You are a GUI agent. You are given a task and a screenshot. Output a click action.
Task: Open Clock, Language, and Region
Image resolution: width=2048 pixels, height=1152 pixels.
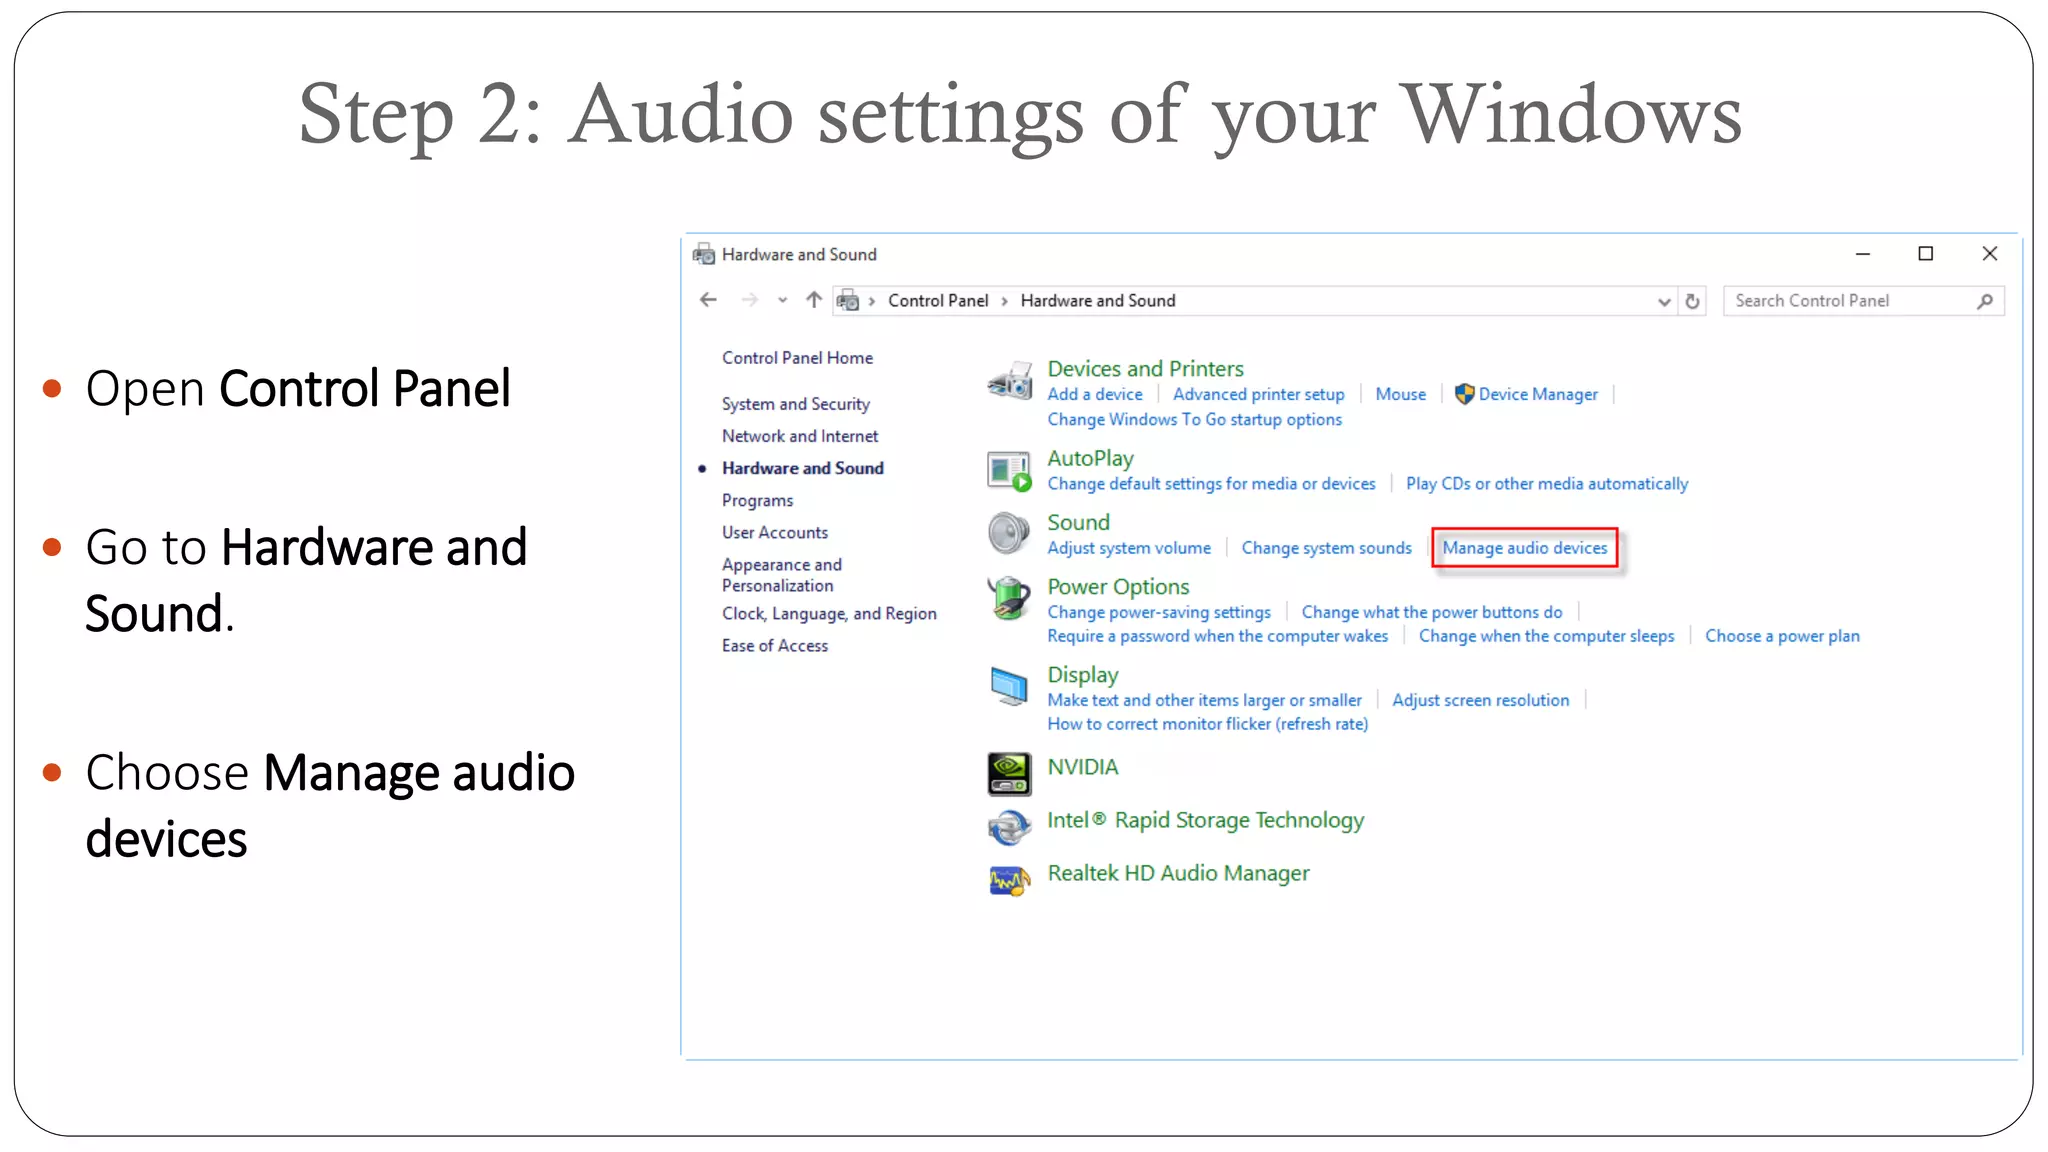(829, 614)
